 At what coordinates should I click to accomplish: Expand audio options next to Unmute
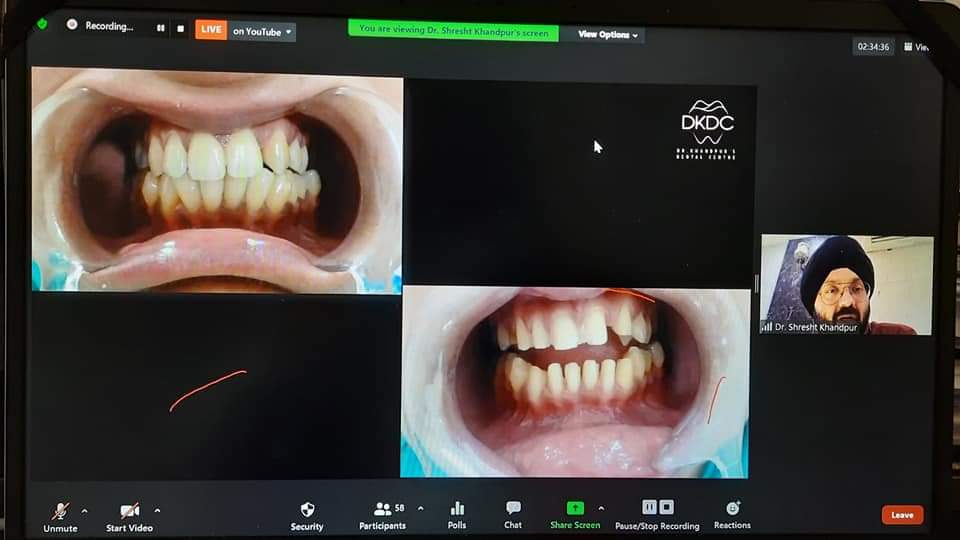84,511
